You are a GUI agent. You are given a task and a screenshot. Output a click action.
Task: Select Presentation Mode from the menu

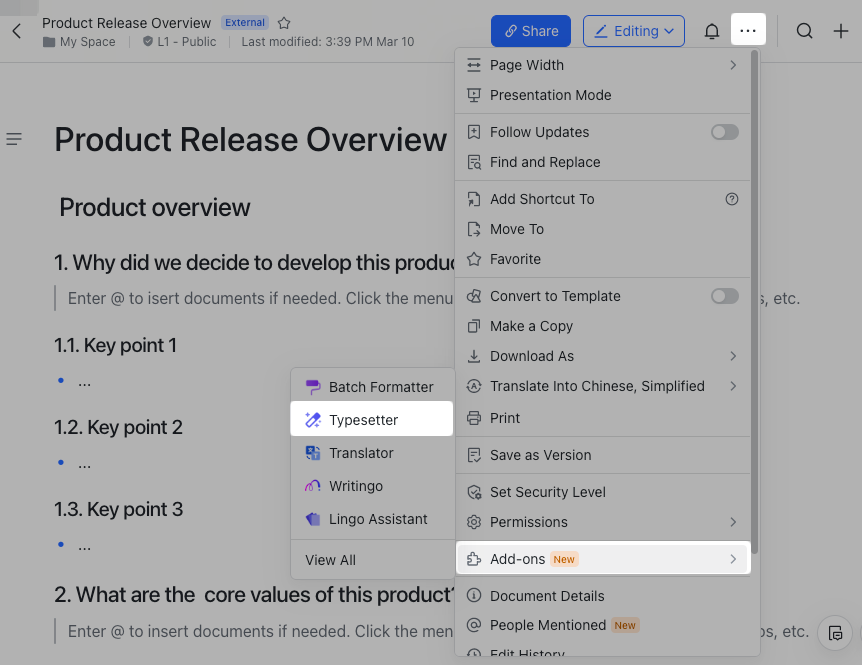point(550,95)
